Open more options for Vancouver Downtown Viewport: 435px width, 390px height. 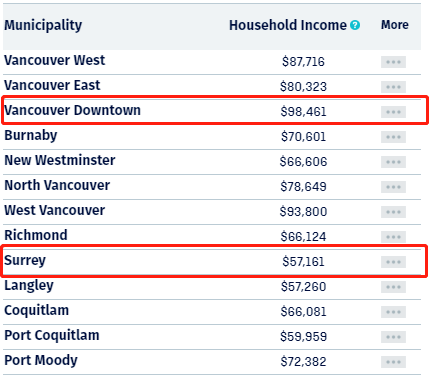pyautogui.click(x=393, y=112)
